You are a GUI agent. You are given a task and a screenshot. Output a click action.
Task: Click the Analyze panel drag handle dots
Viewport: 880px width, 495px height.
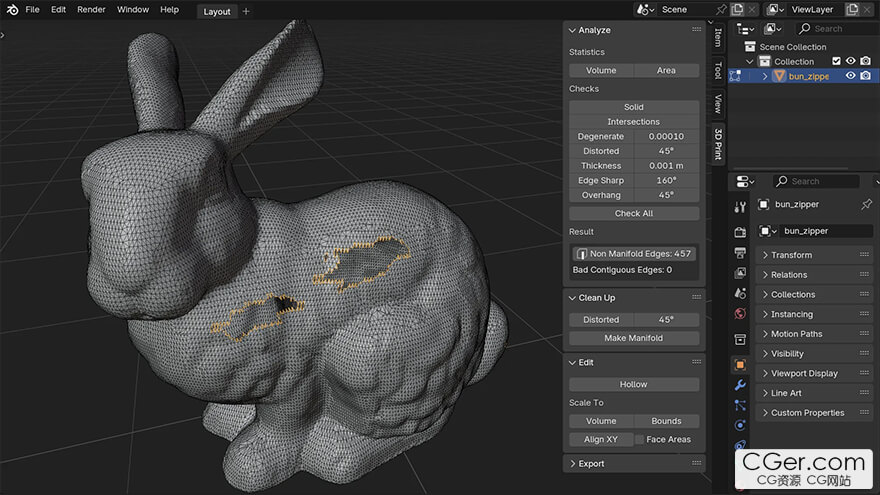(x=696, y=30)
